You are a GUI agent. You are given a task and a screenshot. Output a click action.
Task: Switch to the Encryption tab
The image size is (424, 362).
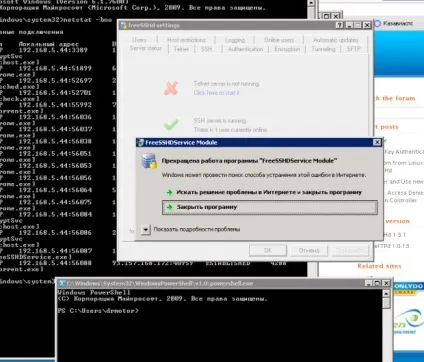pos(287,49)
